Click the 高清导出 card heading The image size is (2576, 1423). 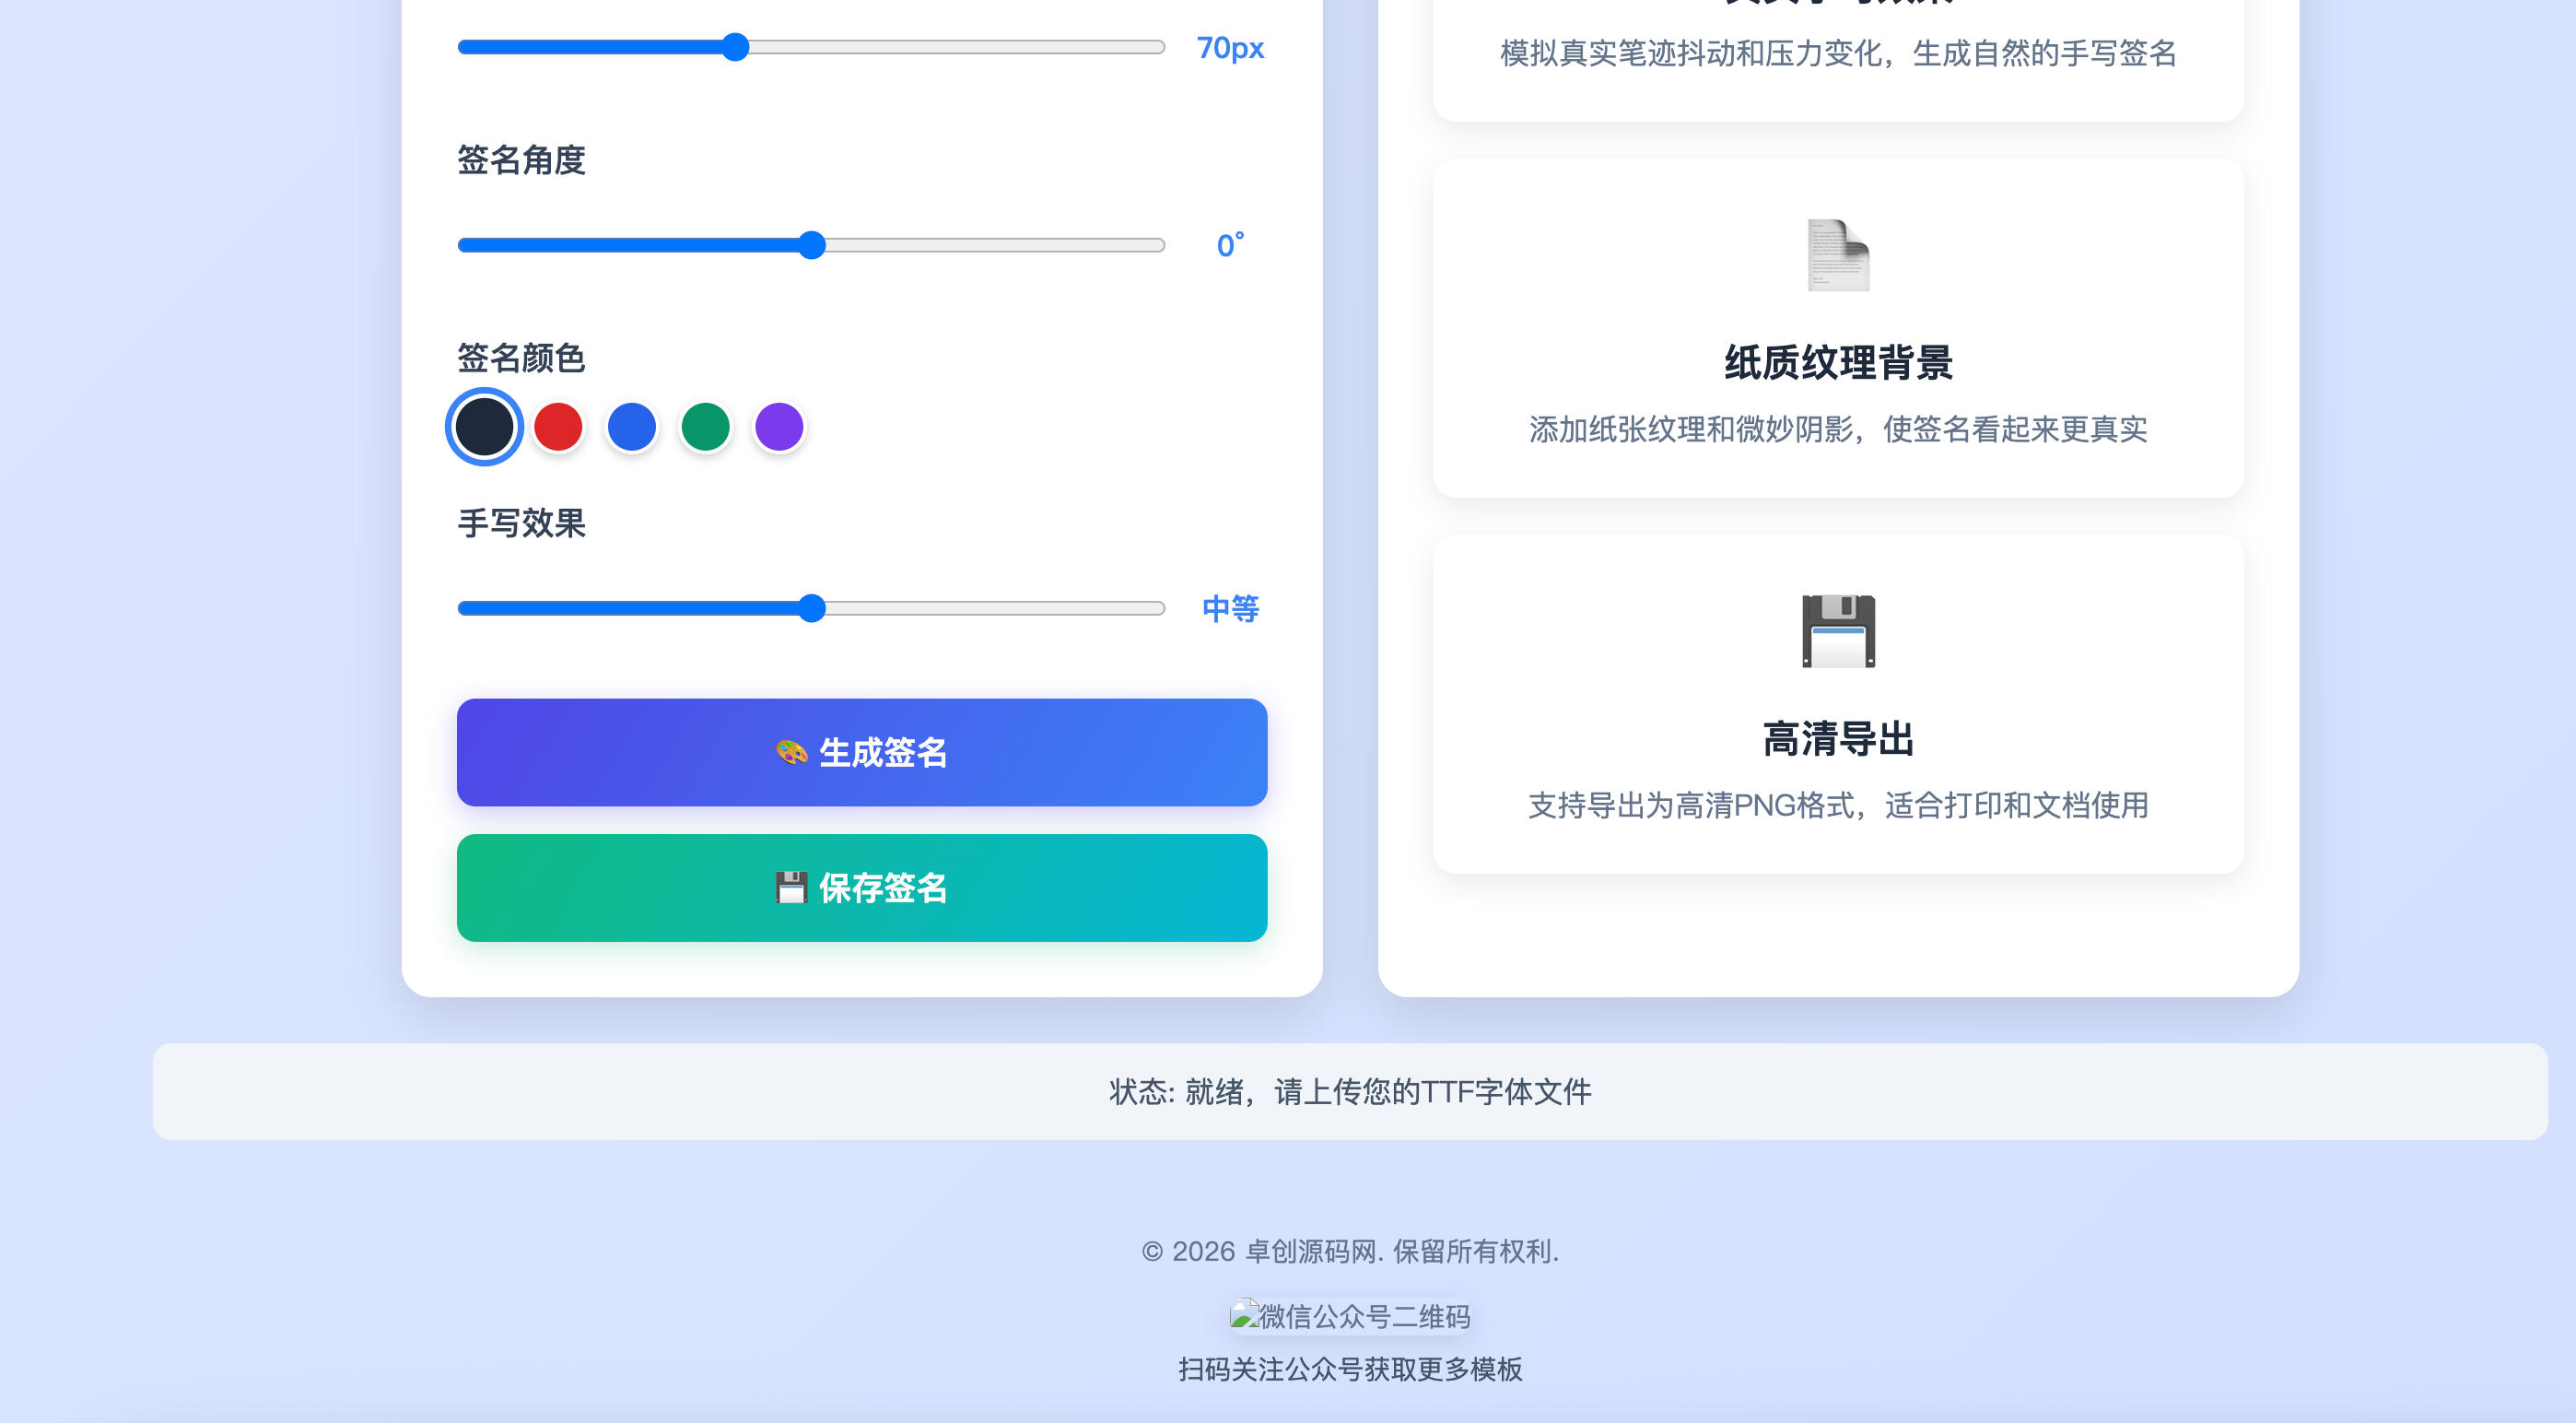coord(1838,739)
